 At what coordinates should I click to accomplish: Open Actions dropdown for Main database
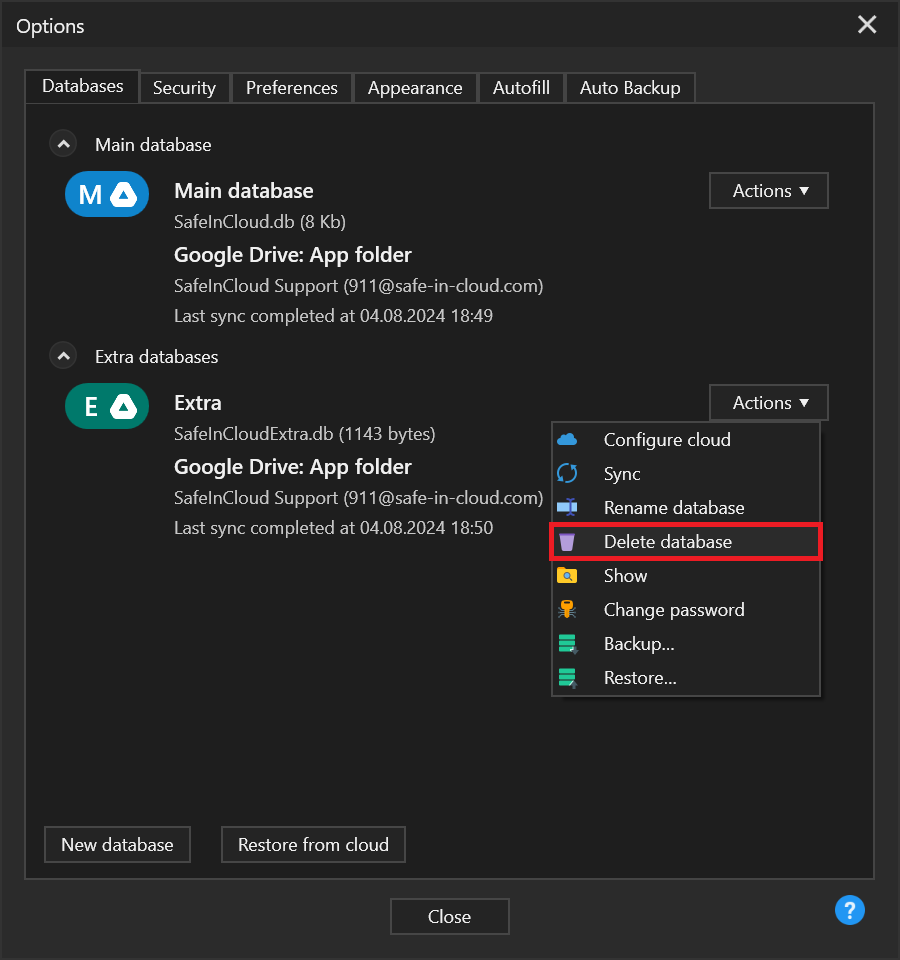[x=769, y=191]
